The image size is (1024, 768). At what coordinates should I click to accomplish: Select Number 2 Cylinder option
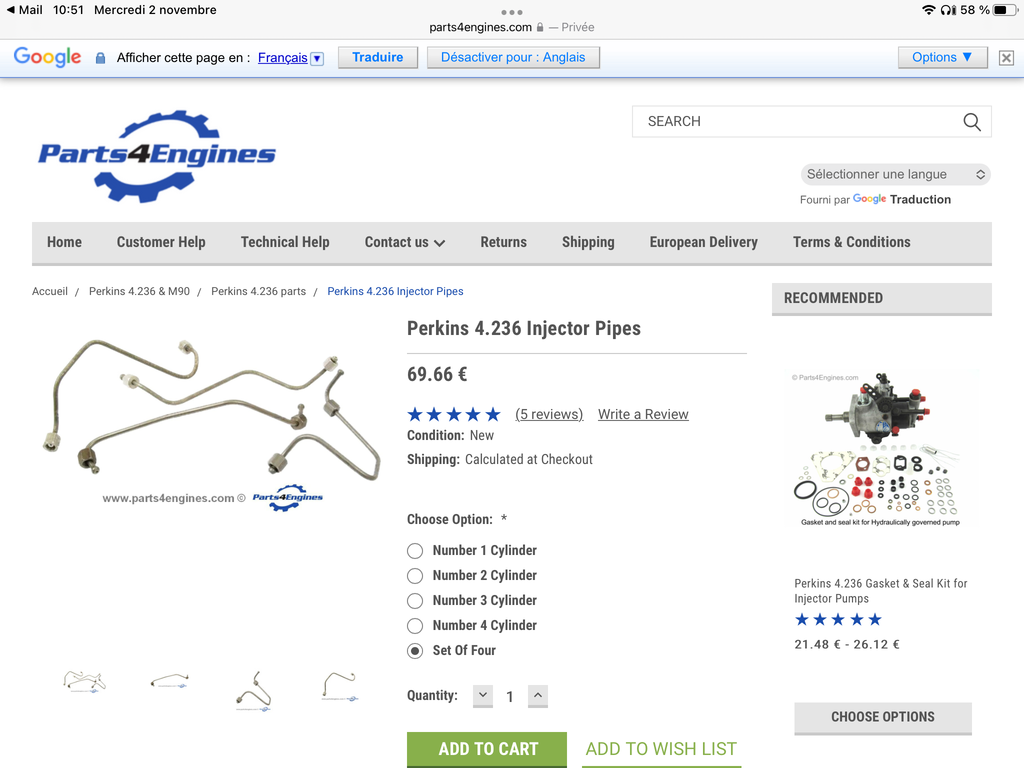point(415,576)
